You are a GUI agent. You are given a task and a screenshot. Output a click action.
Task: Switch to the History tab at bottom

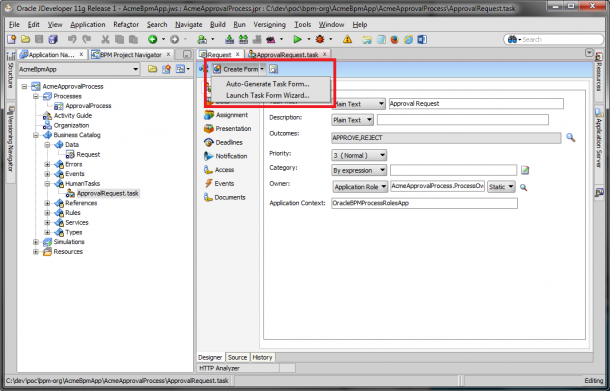click(x=262, y=357)
